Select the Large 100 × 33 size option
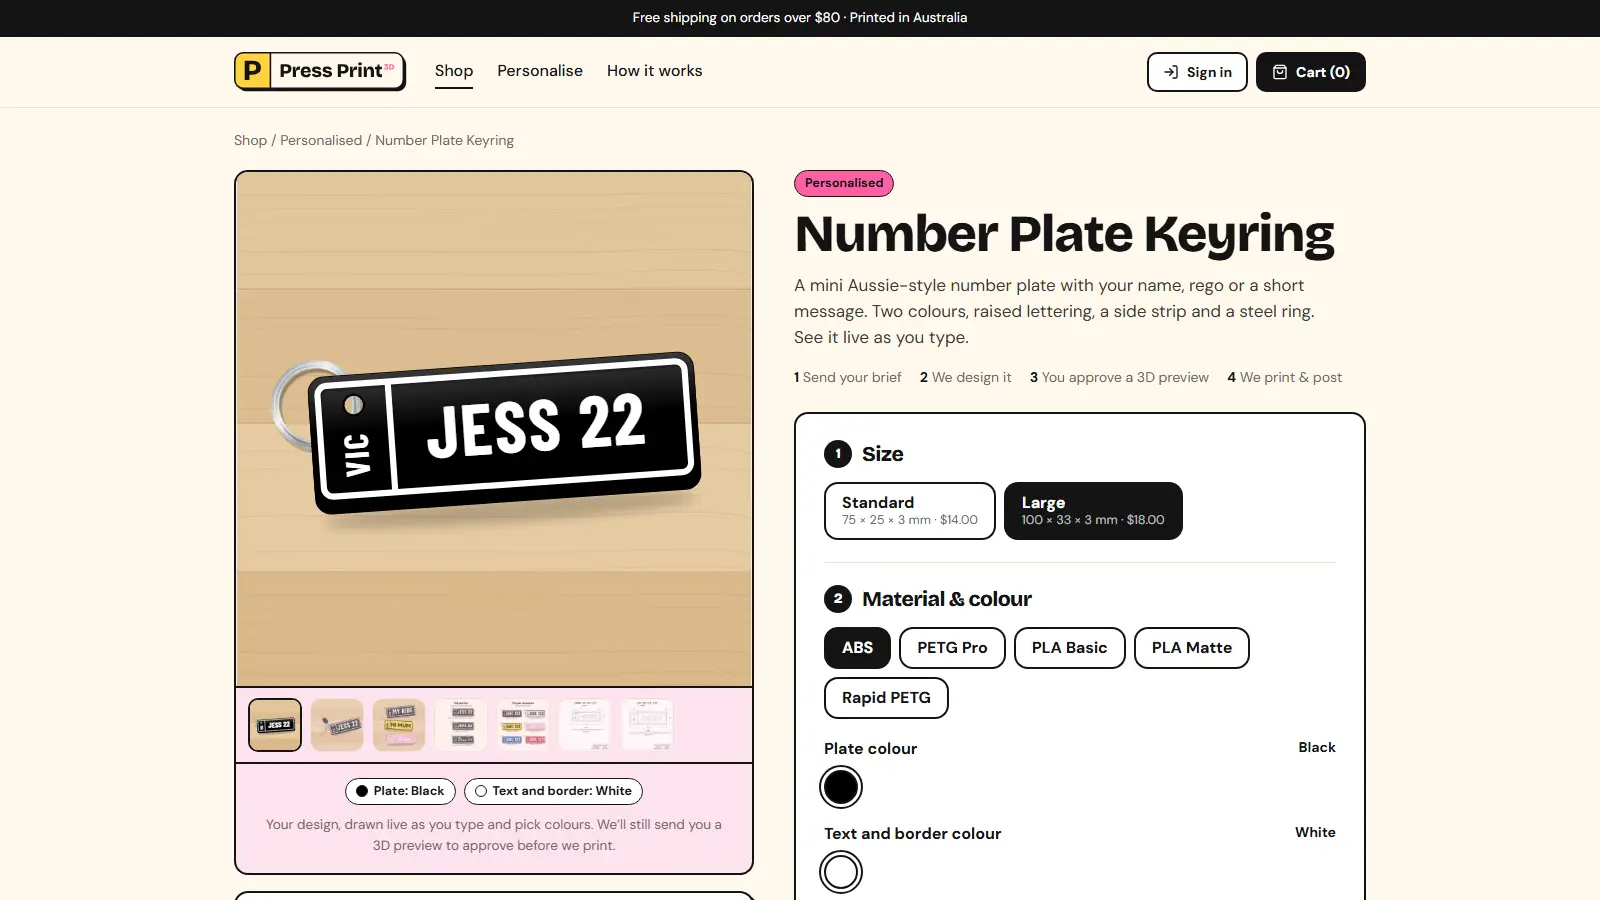This screenshot has width=1600, height=900. 1093,511
